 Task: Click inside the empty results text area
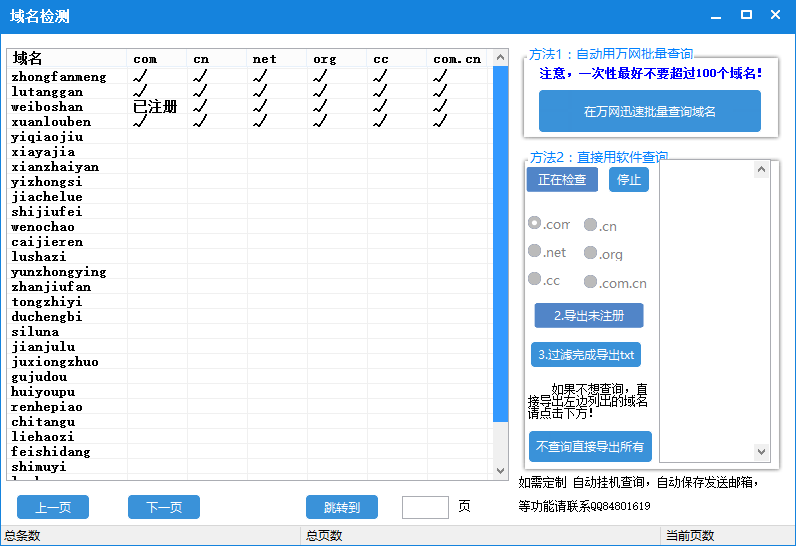pyautogui.click(x=707, y=311)
